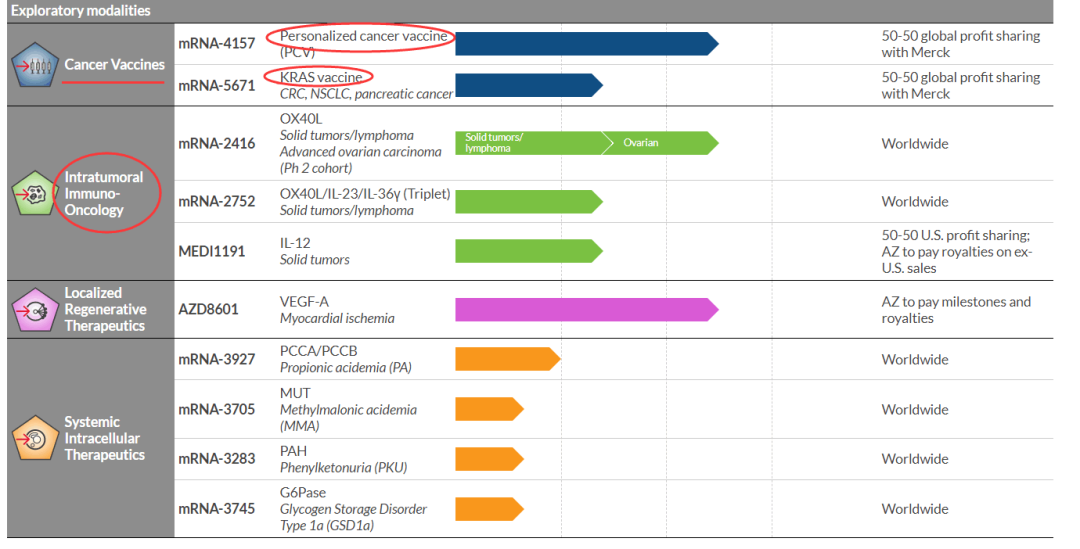
Task: Click the green mRNA-2752 progress bar
Action: [x=529, y=201]
